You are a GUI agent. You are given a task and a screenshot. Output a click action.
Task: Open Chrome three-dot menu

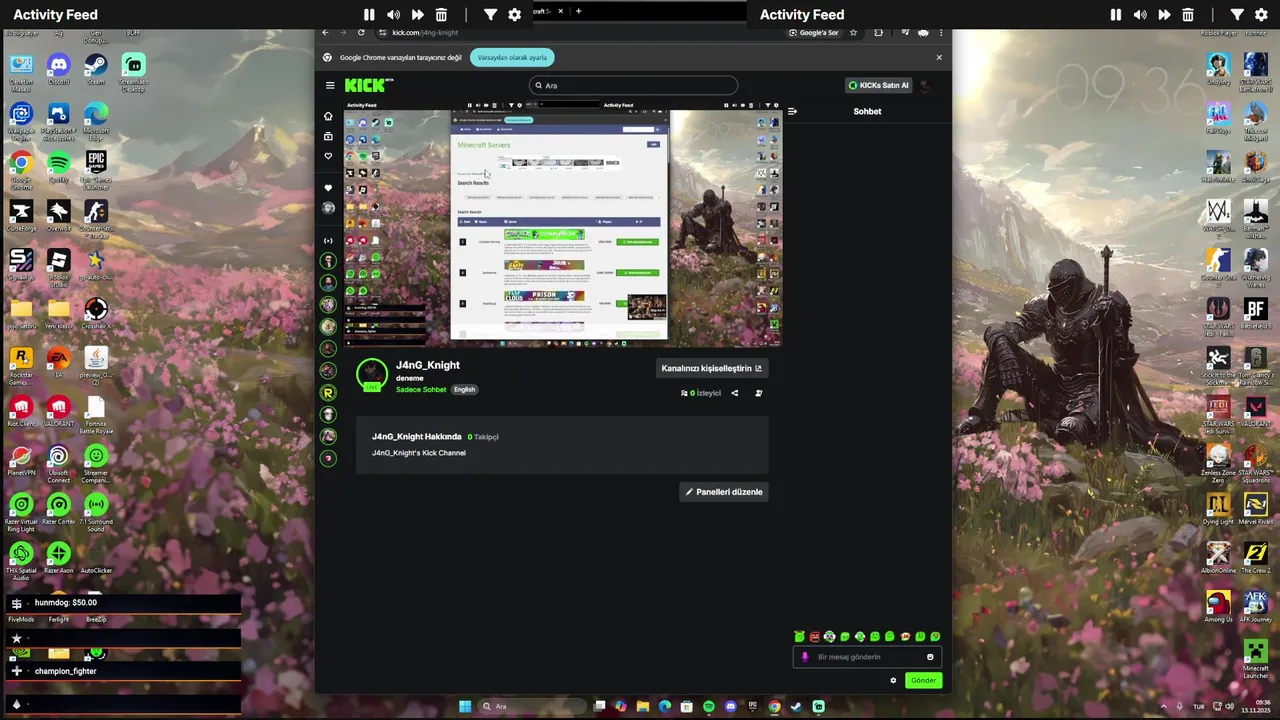click(940, 32)
